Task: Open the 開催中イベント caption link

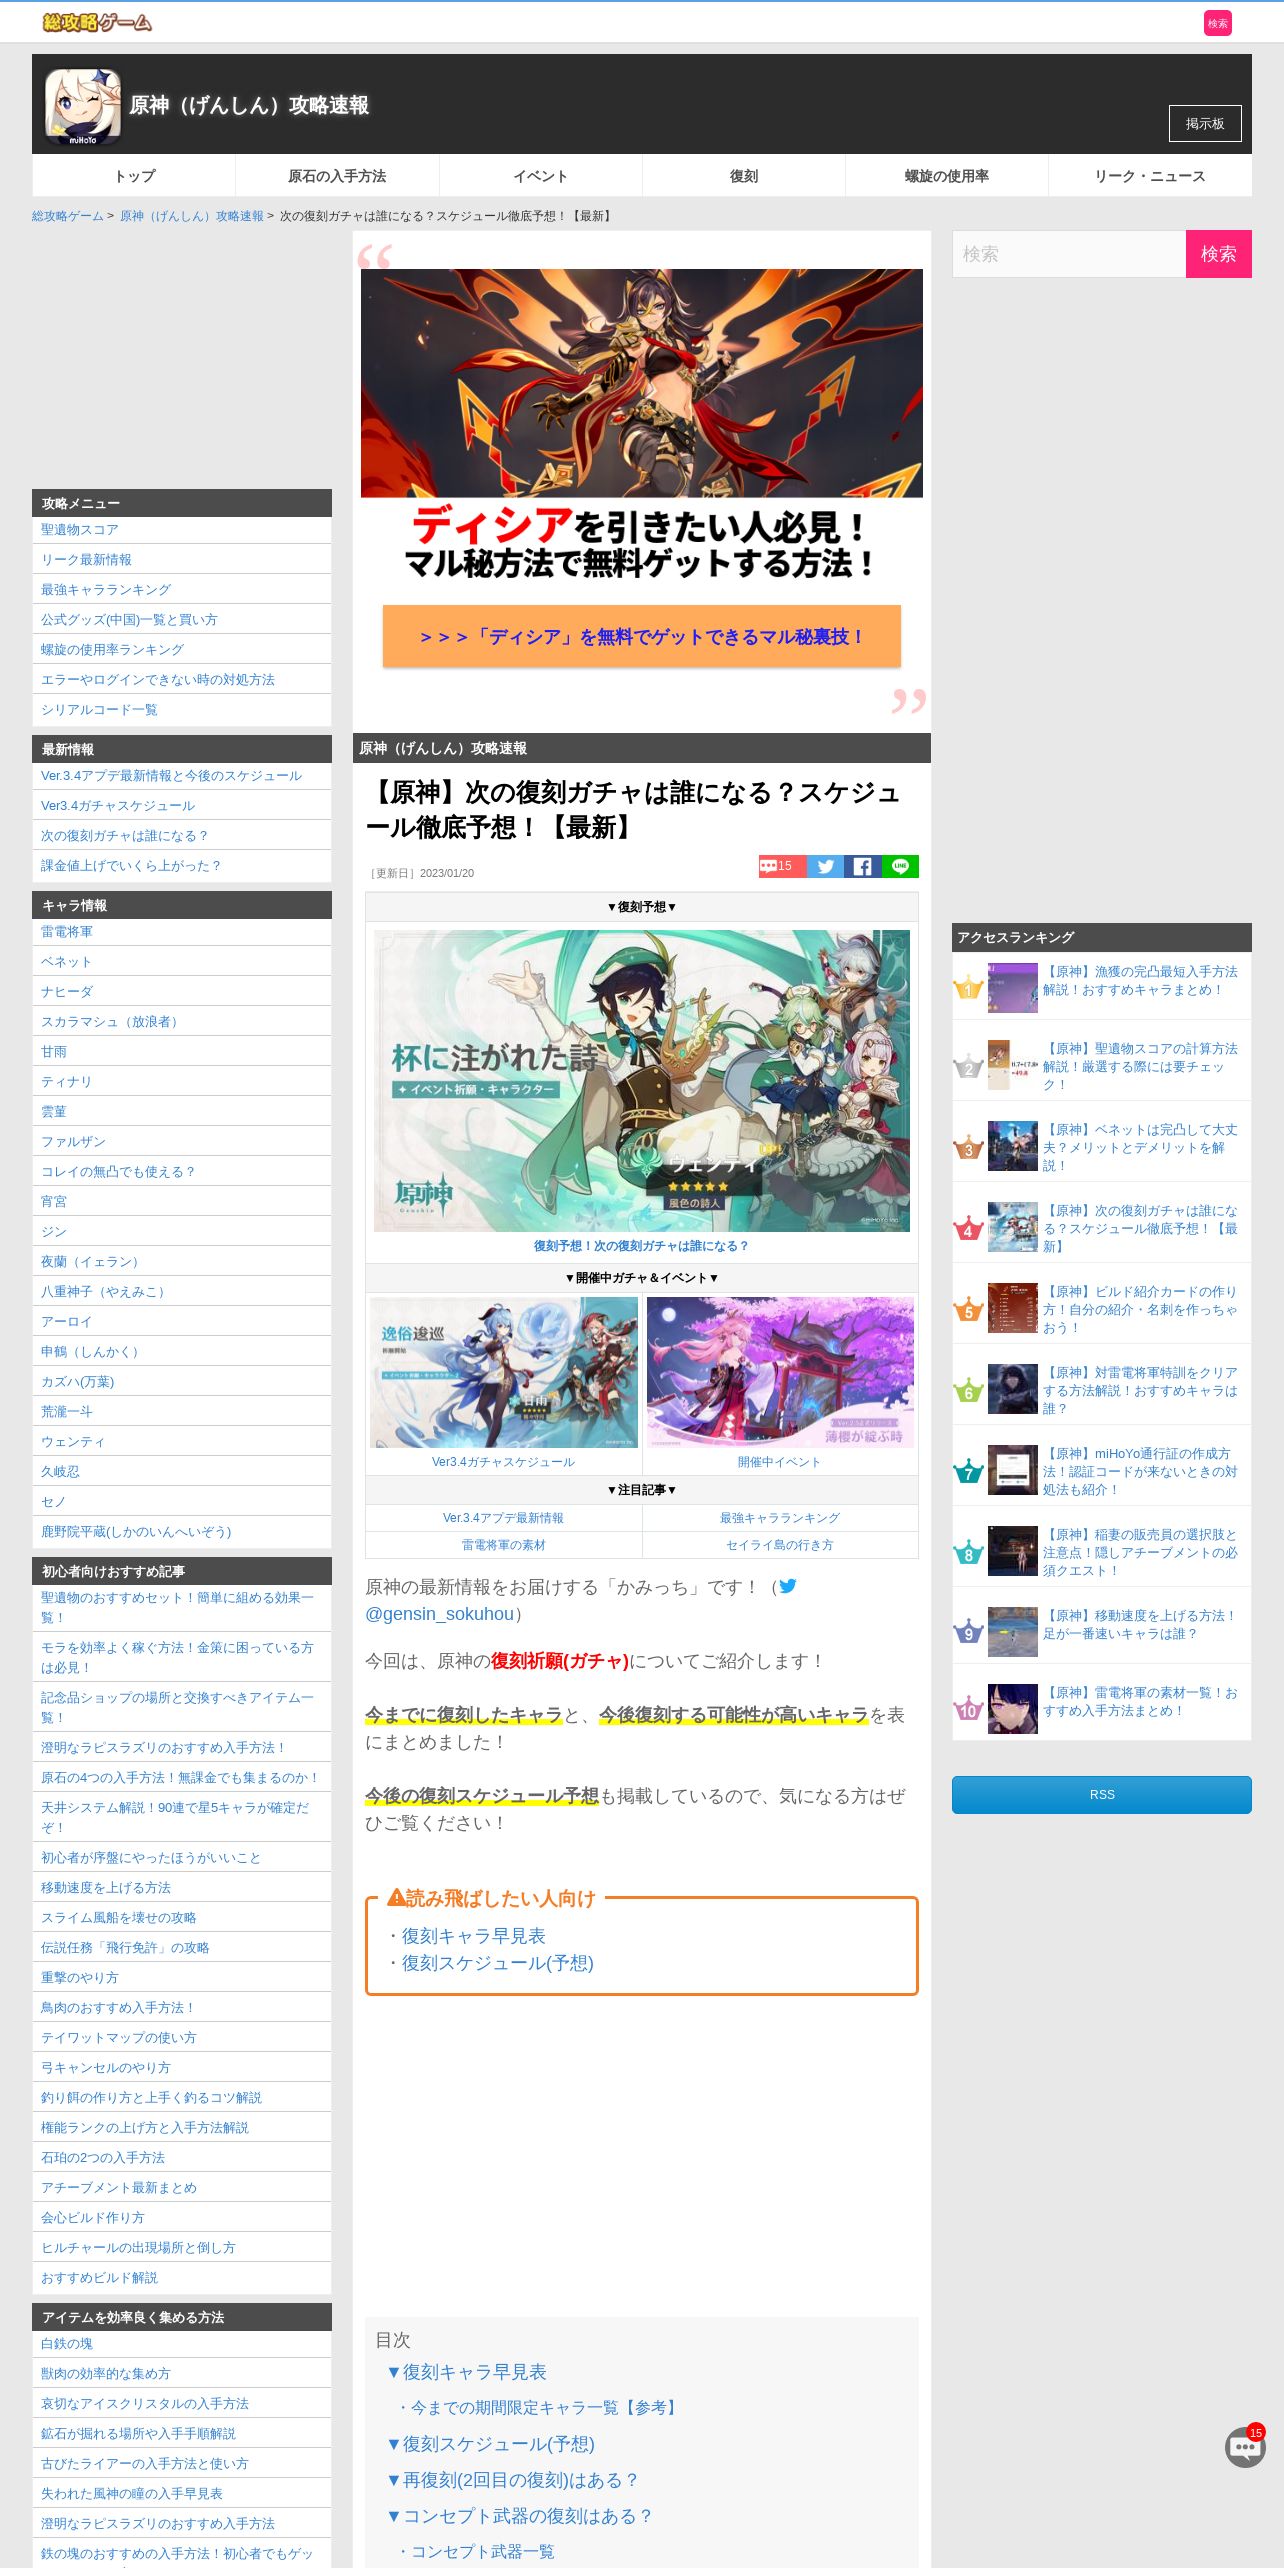Action: coord(779,1462)
